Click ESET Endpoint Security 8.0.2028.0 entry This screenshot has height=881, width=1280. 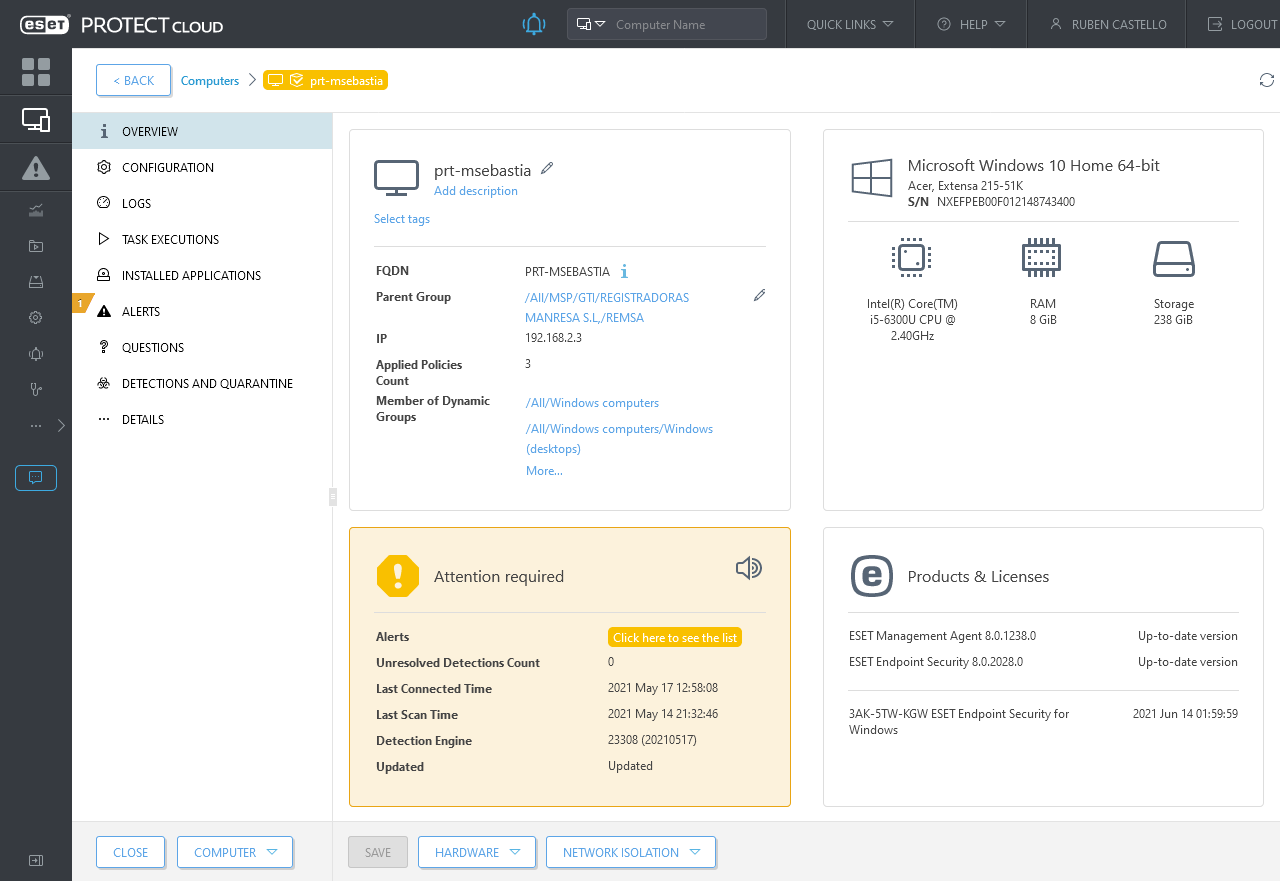pos(936,662)
